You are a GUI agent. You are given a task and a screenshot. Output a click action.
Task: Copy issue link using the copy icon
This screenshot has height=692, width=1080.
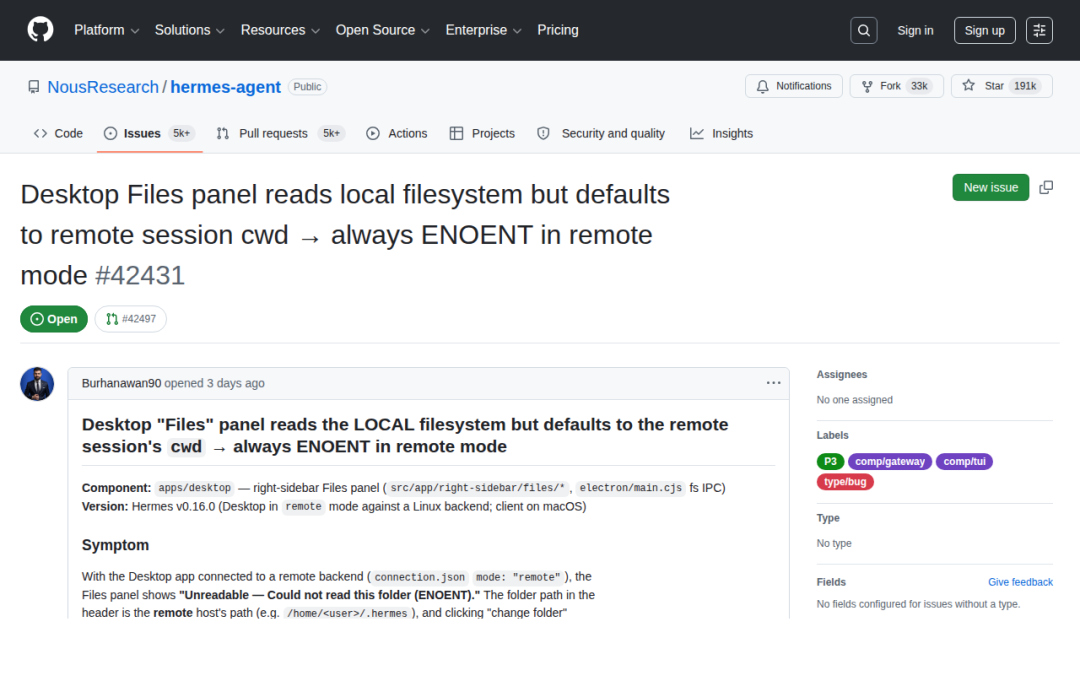pos(1046,187)
